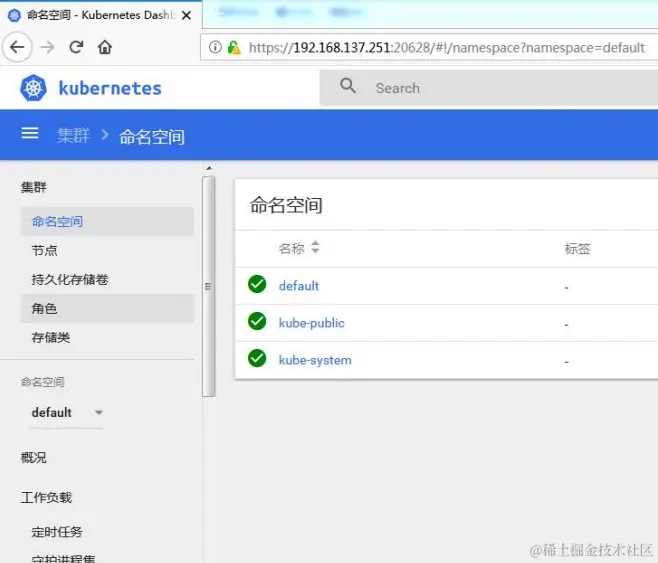The image size is (658, 563).
Task: Click the browser forward arrow button
Action: point(47,47)
